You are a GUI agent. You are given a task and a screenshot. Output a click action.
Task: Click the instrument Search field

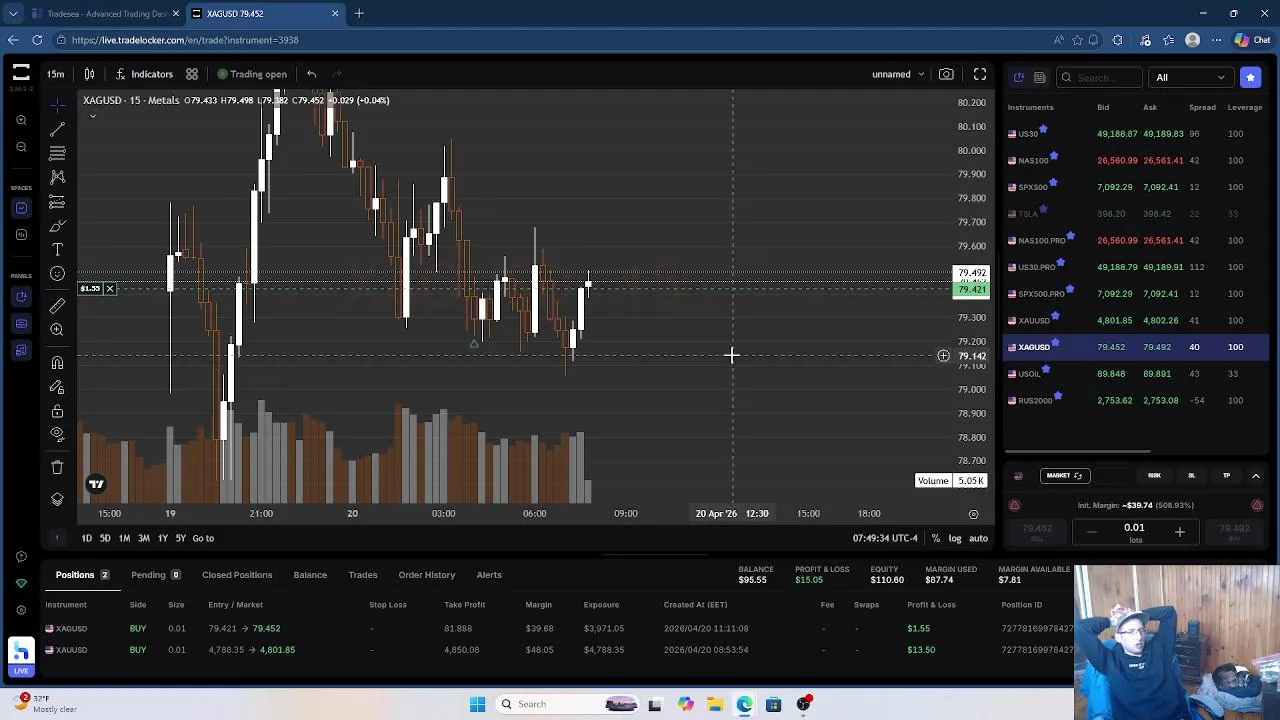tap(1100, 77)
